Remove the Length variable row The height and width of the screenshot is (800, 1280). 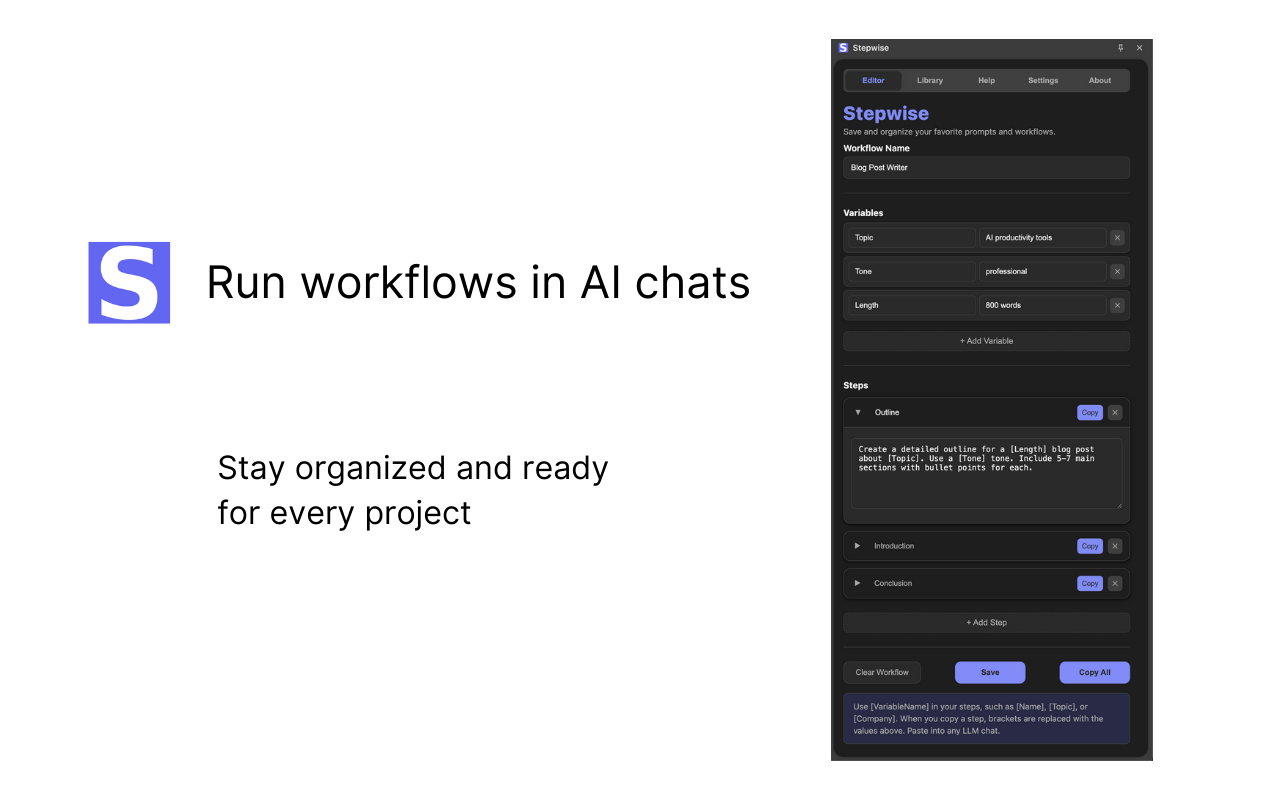(x=1117, y=305)
